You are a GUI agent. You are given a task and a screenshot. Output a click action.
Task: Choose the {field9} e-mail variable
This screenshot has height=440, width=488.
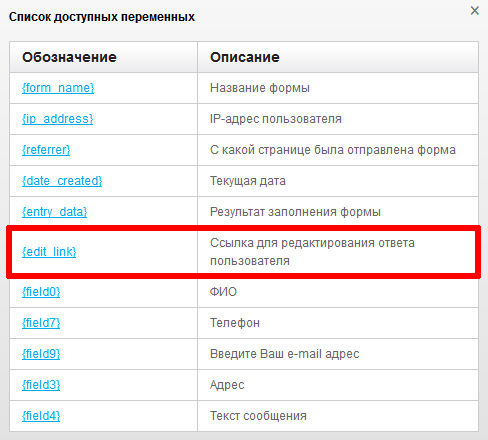pos(41,354)
